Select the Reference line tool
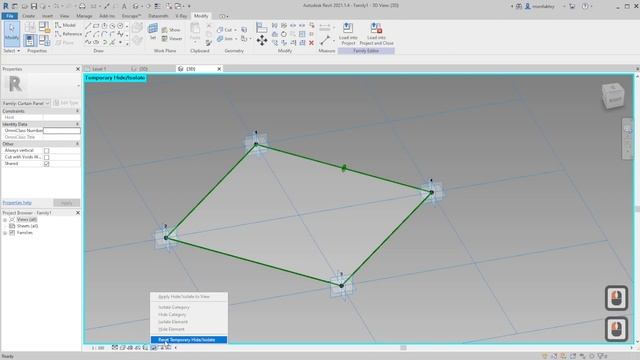Viewport: 640px width, 360px height. pos(68,34)
